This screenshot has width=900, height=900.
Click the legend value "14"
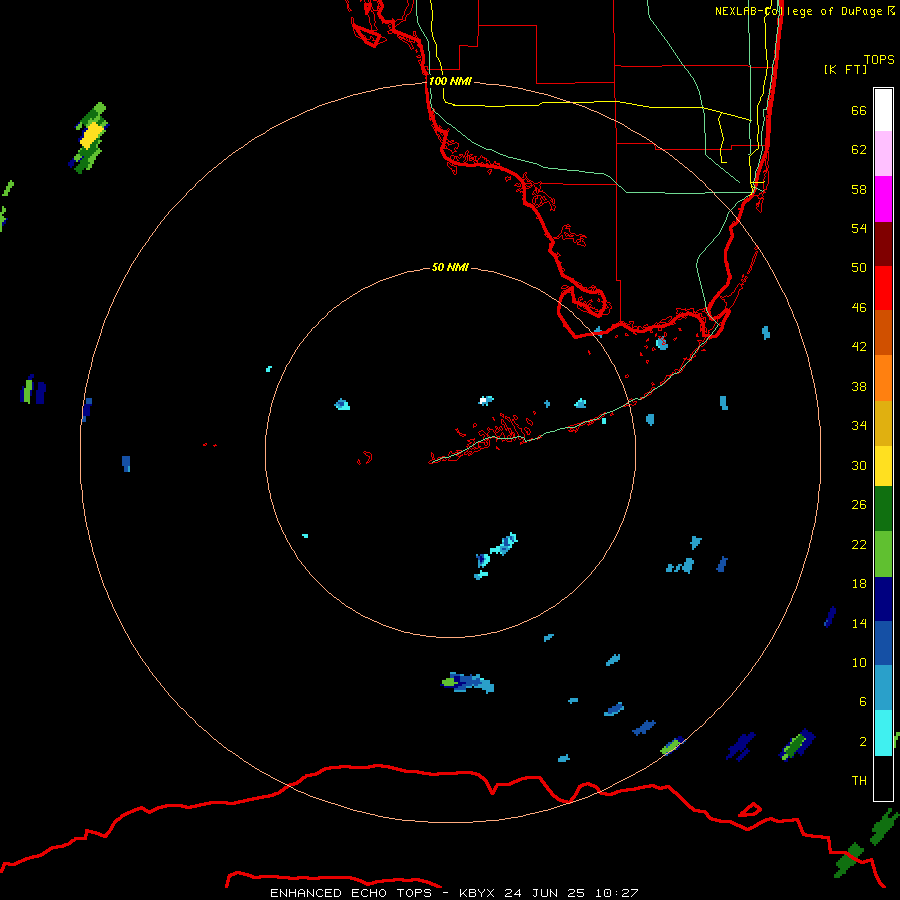click(859, 623)
